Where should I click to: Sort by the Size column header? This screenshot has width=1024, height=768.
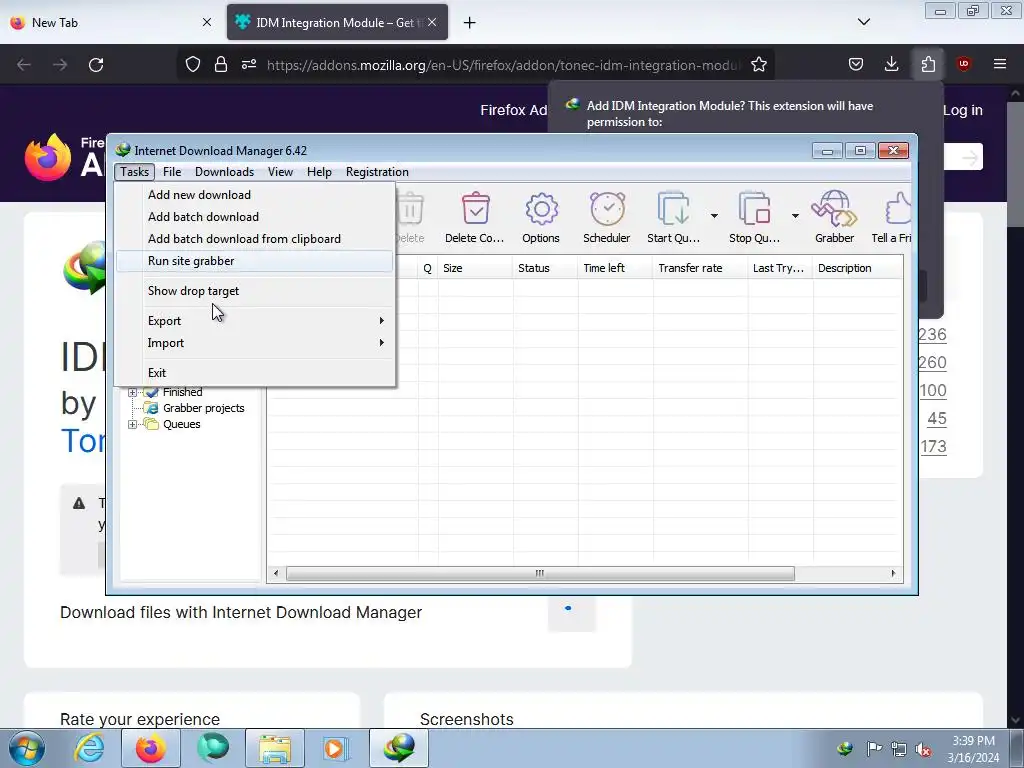click(x=475, y=268)
